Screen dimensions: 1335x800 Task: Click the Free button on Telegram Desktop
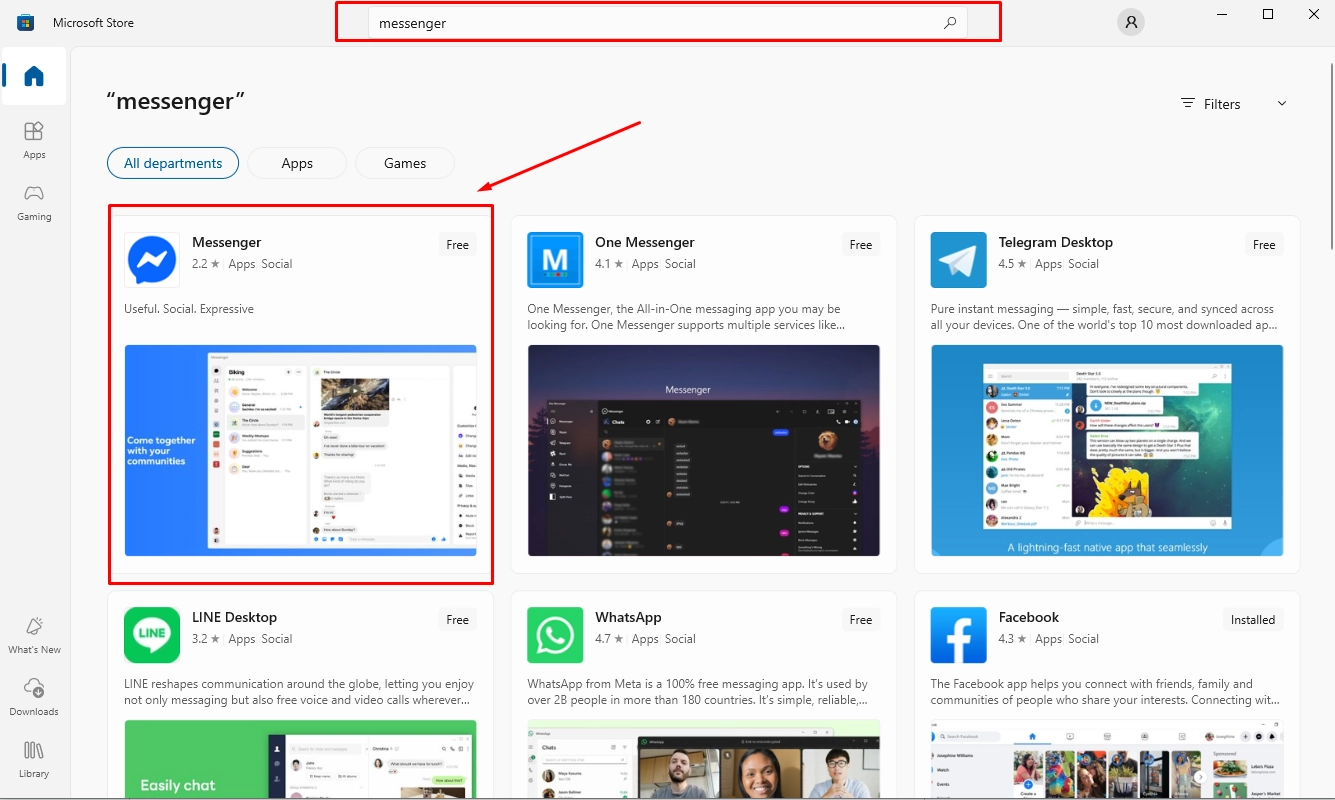pos(1264,245)
